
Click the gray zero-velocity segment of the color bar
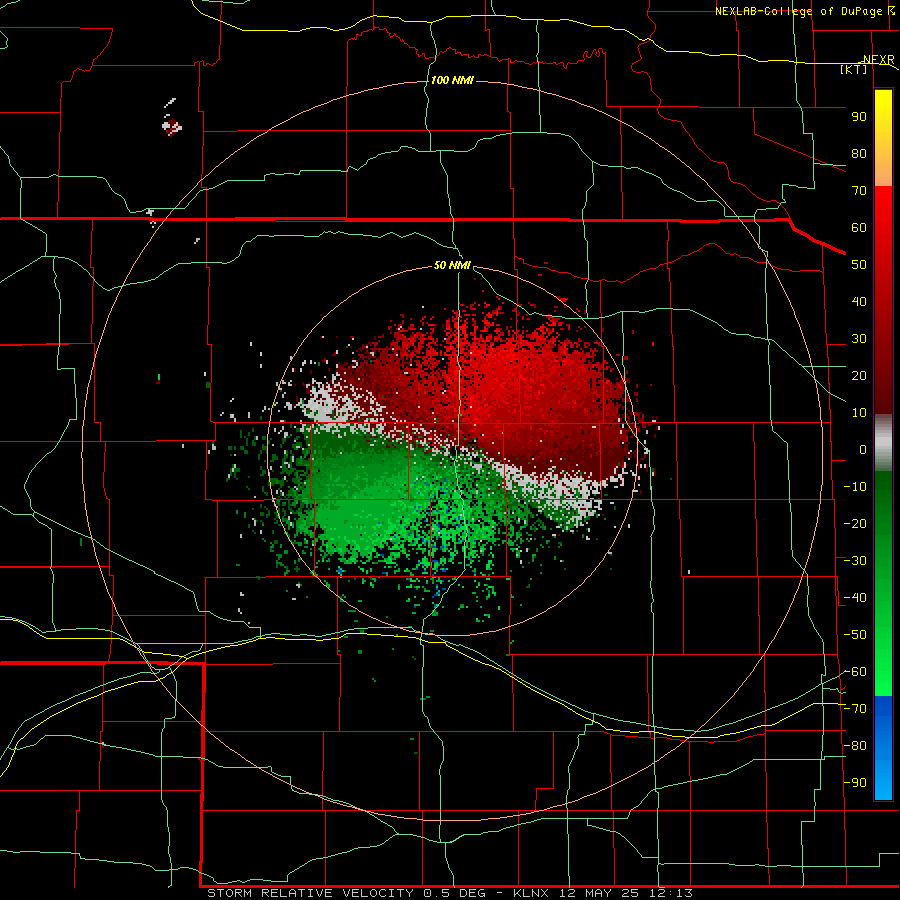[x=883, y=443]
